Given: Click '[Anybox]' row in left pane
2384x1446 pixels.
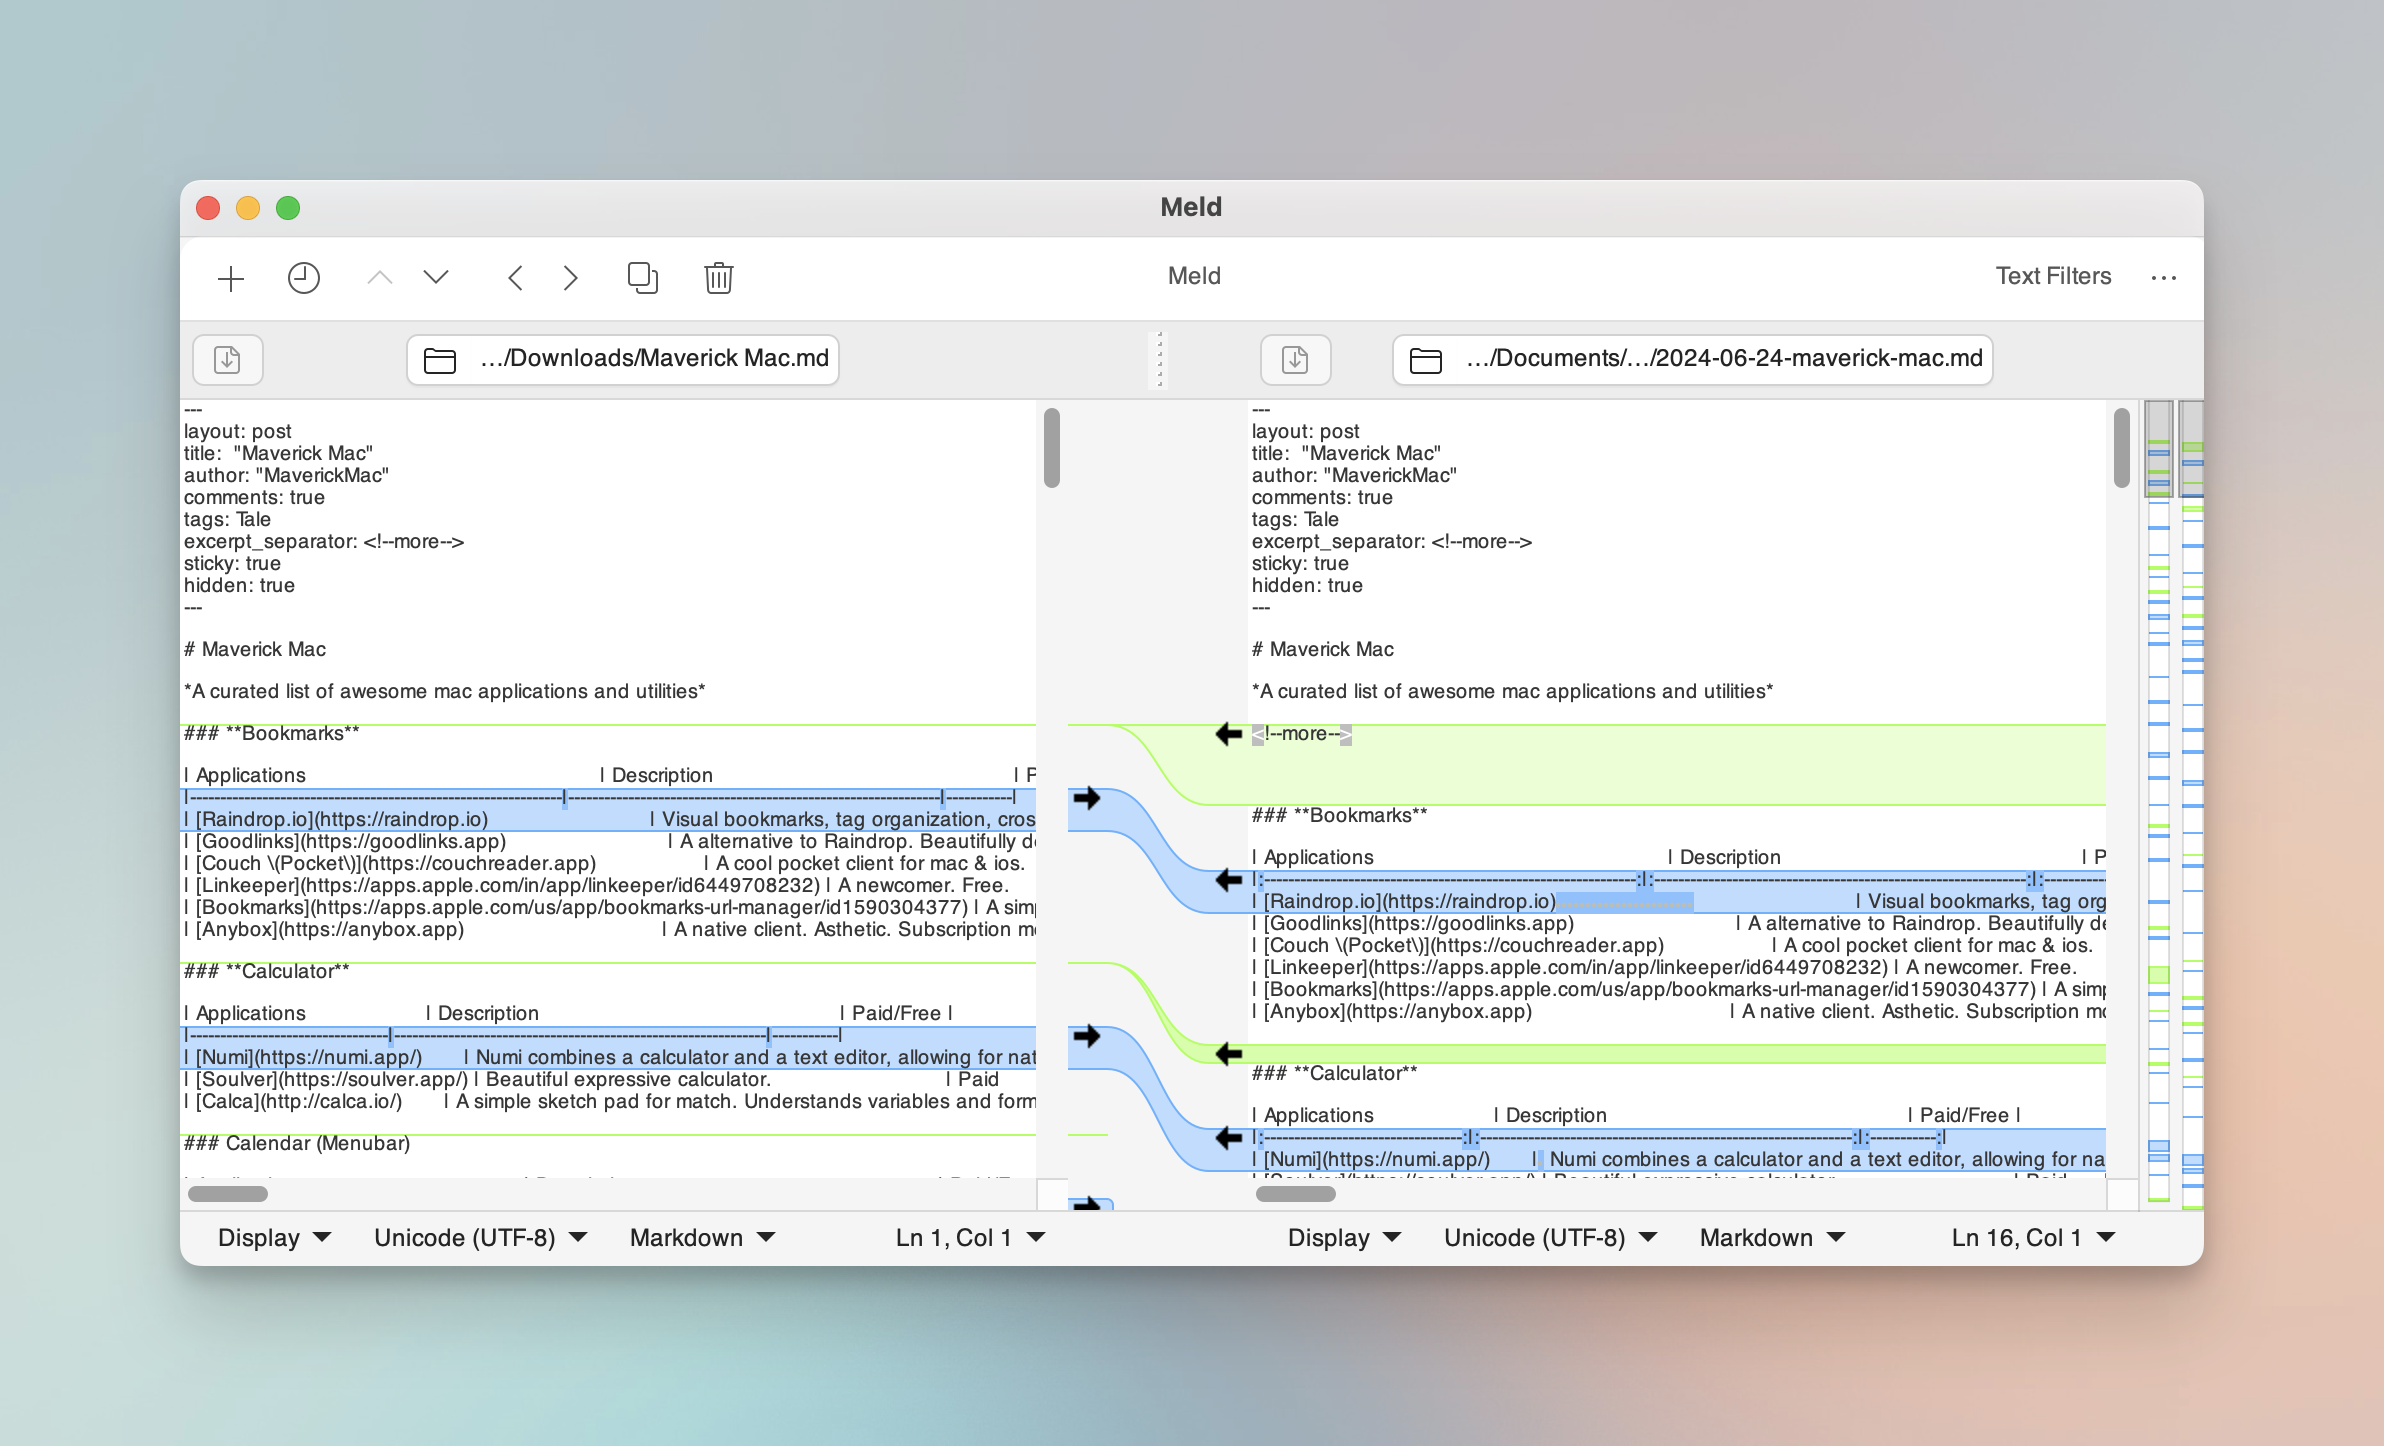Looking at the screenshot, I should (x=608, y=929).
